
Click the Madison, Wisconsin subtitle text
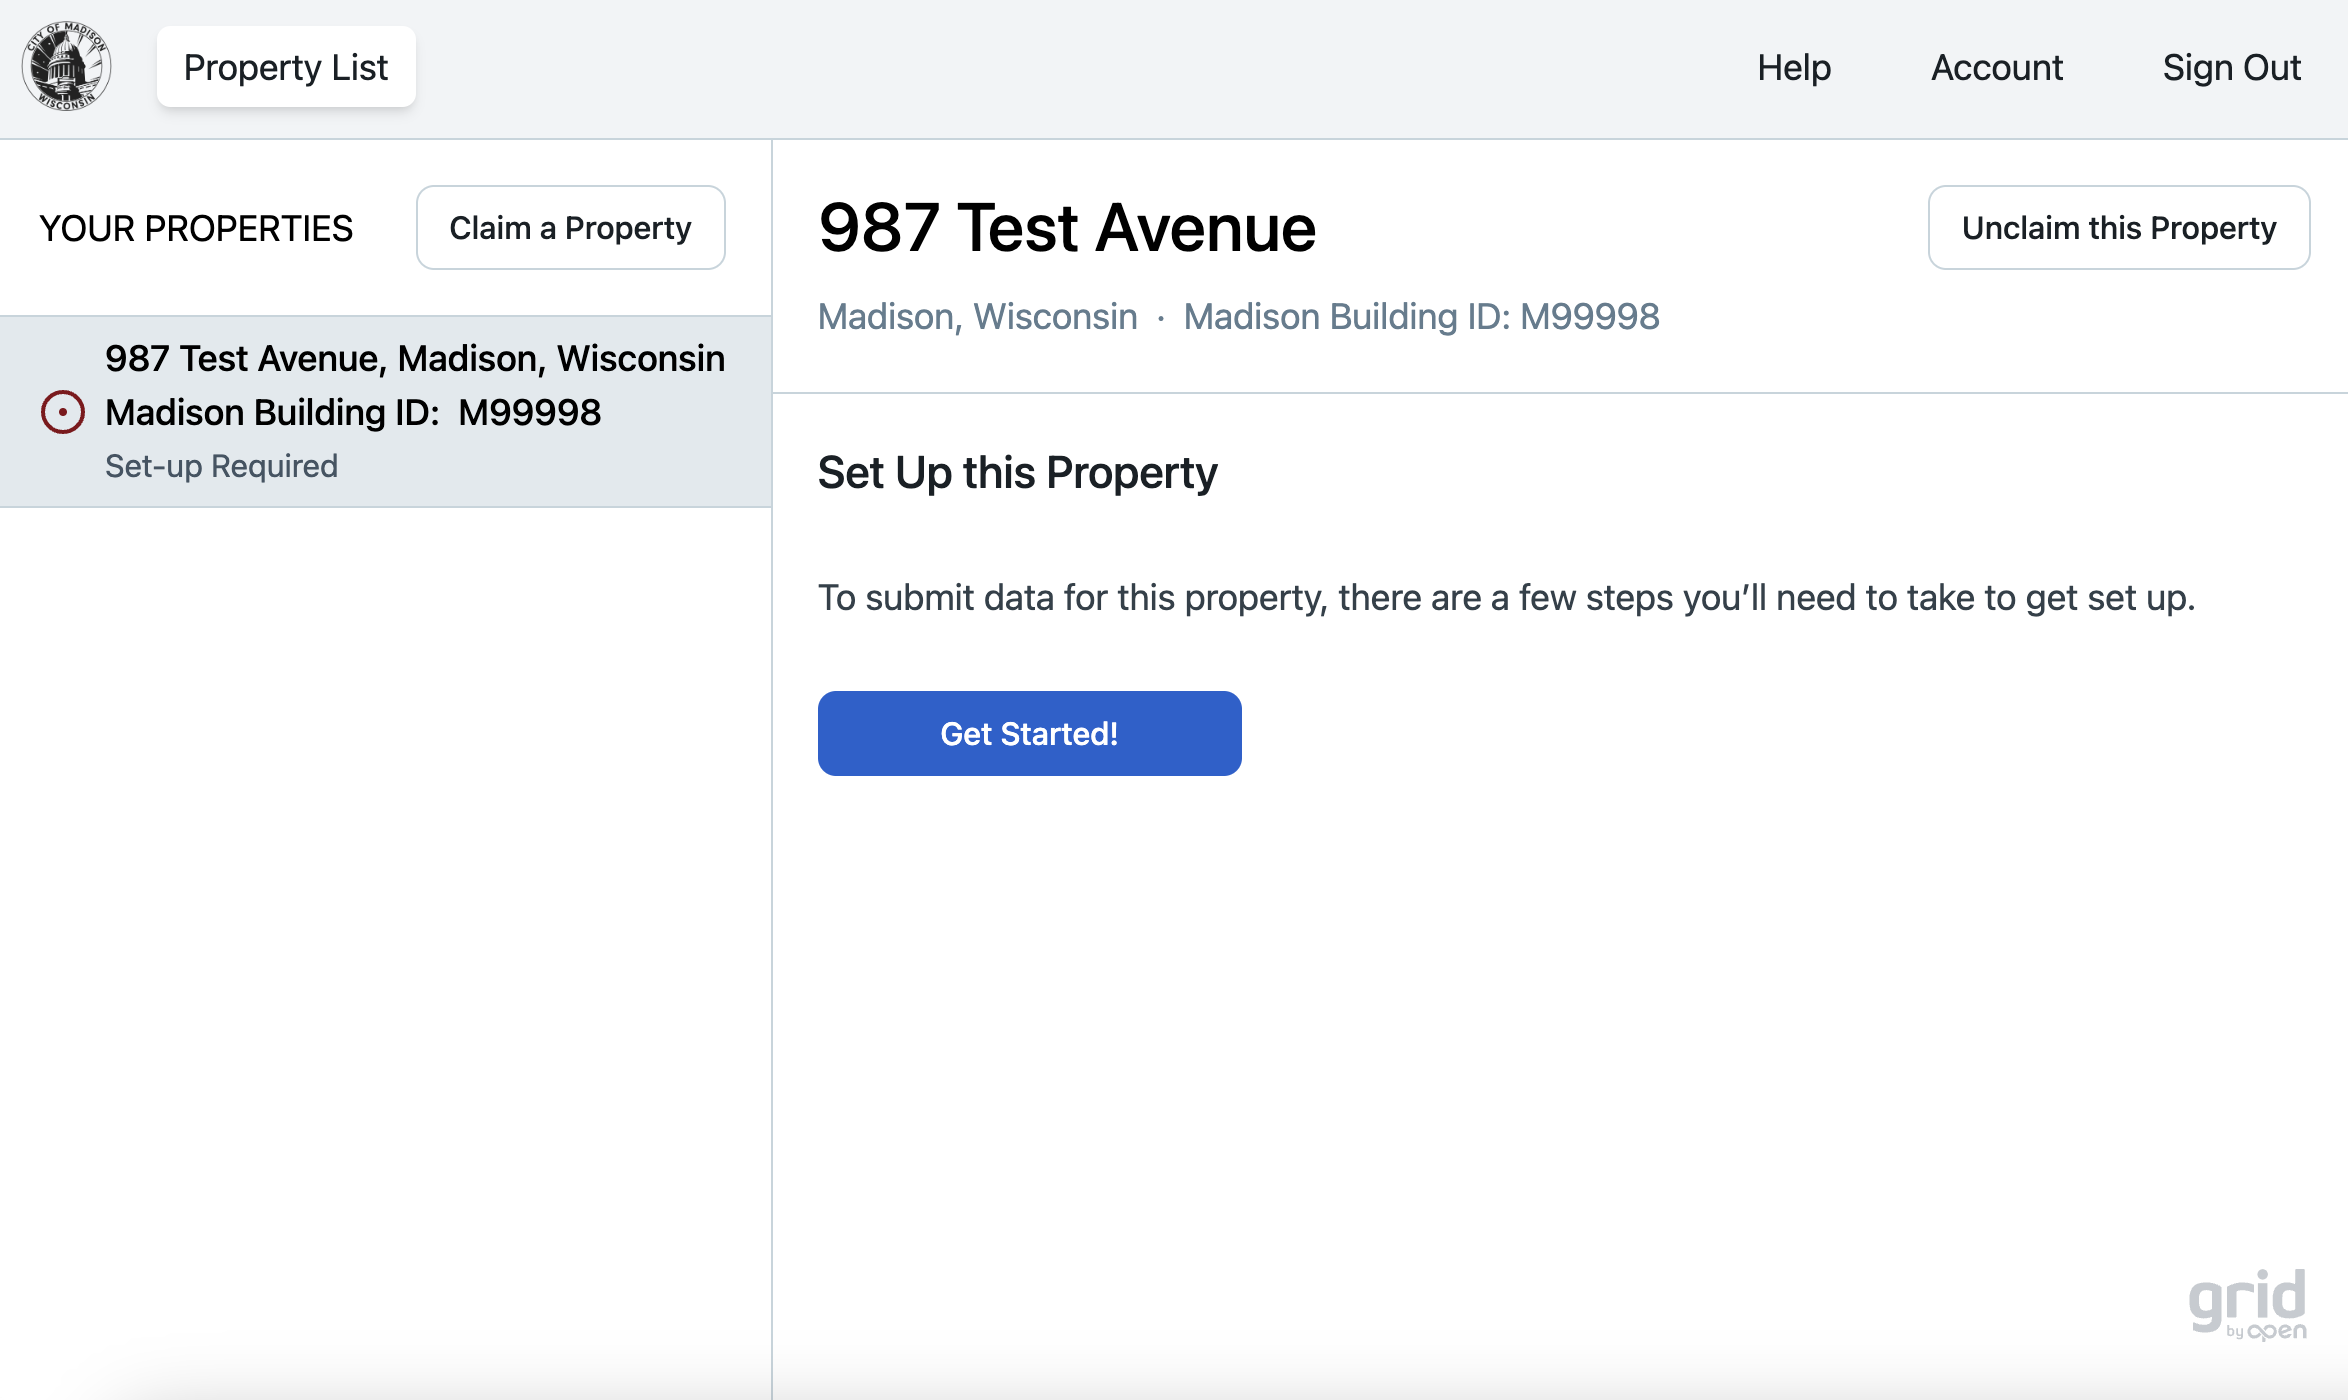[x=977, y=317]
